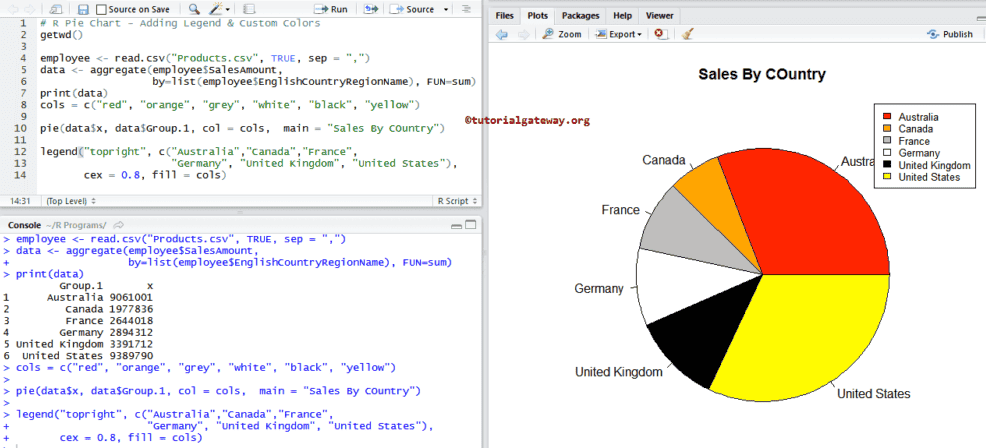Go to previous plot arrow

[503, 34]
